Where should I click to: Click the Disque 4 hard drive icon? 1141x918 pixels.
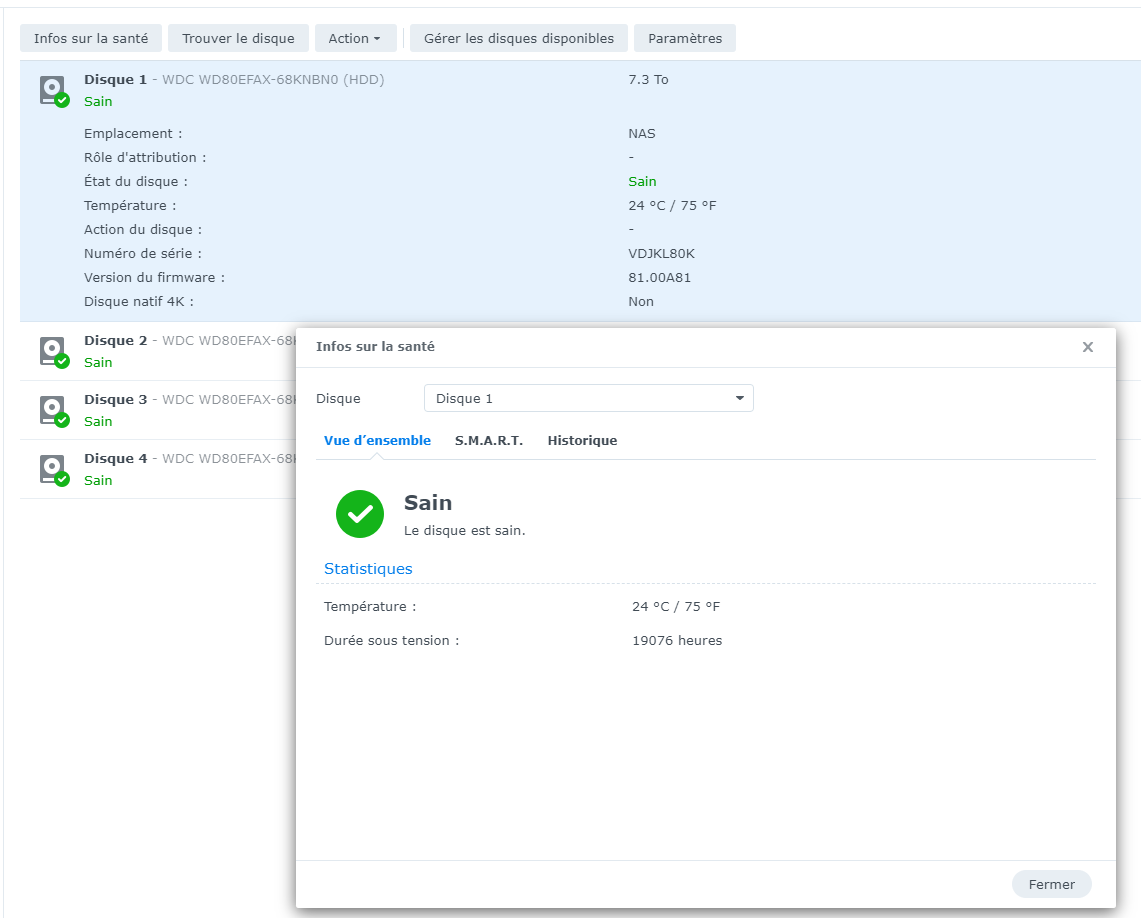tap(54, 470)
